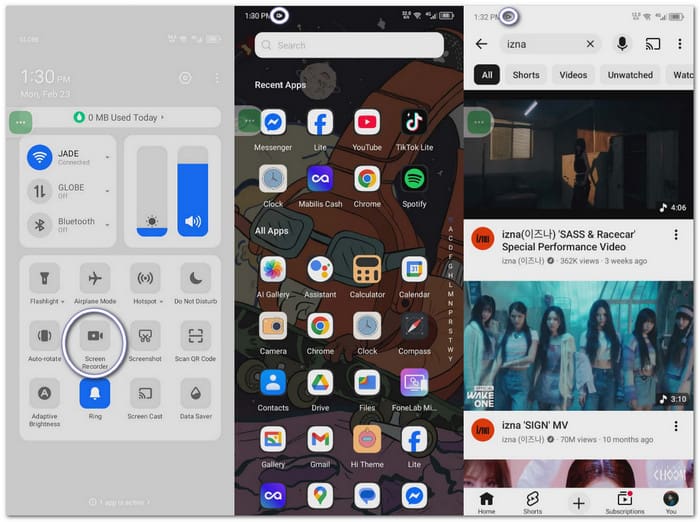Image resolution: width=700 pixels, height=522 pixels.
Task: Open options for izna SIGN MV
Action: [676, 426]
